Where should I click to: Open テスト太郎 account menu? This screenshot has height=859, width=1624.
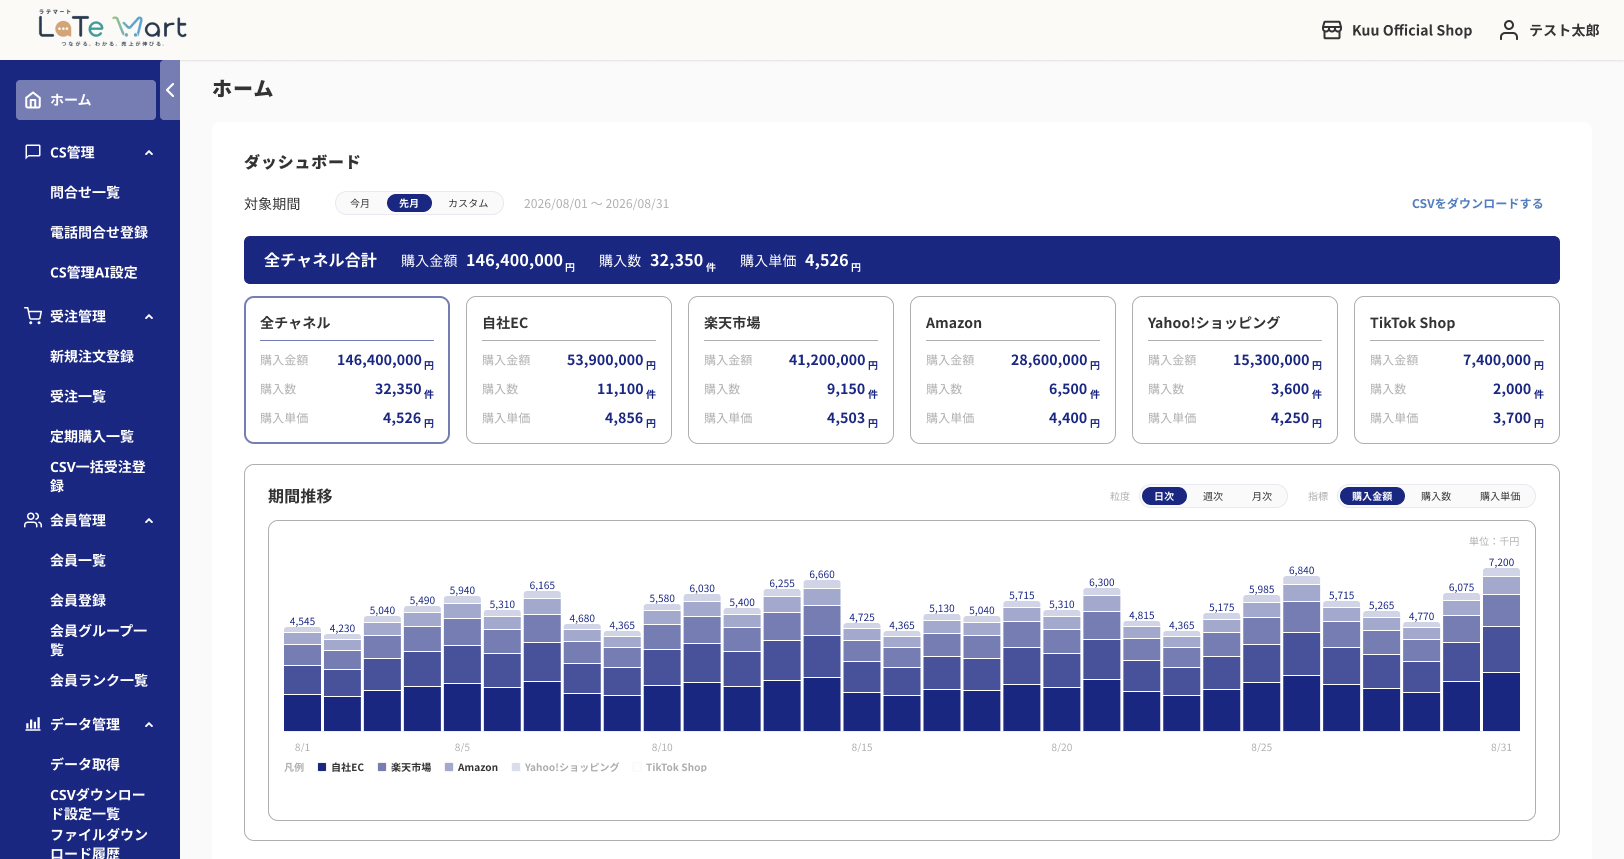(x=1549, y=30)
